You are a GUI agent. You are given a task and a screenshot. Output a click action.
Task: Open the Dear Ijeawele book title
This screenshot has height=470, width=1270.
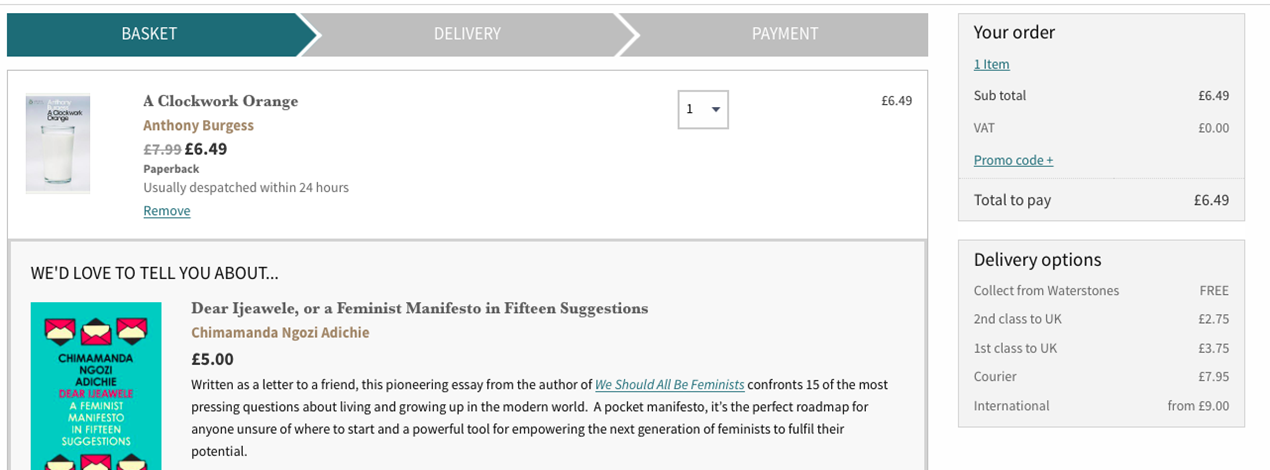419,308
